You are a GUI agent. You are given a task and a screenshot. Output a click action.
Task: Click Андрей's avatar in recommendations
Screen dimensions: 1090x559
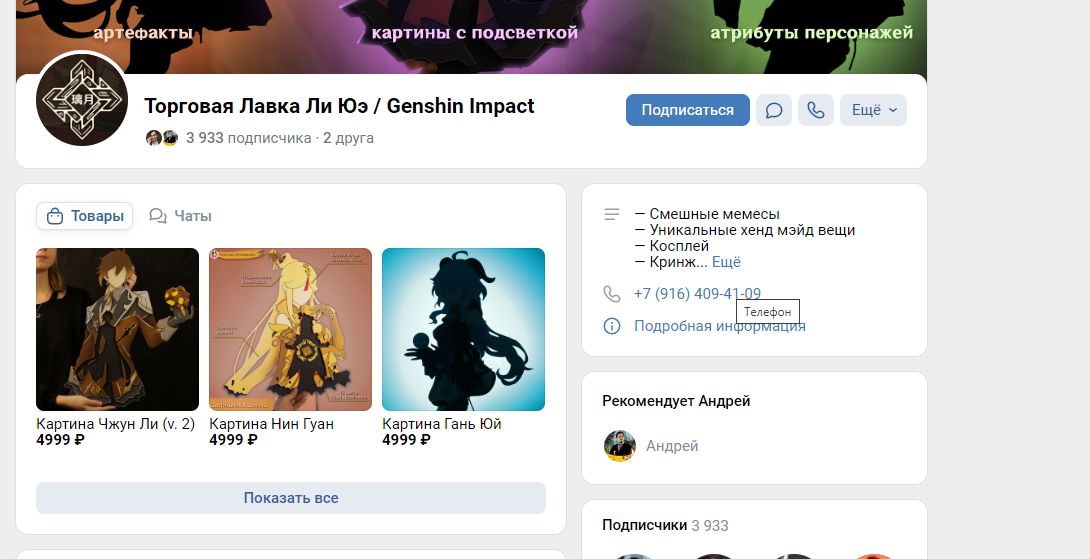pyautogui.click(x=619, y=446)
